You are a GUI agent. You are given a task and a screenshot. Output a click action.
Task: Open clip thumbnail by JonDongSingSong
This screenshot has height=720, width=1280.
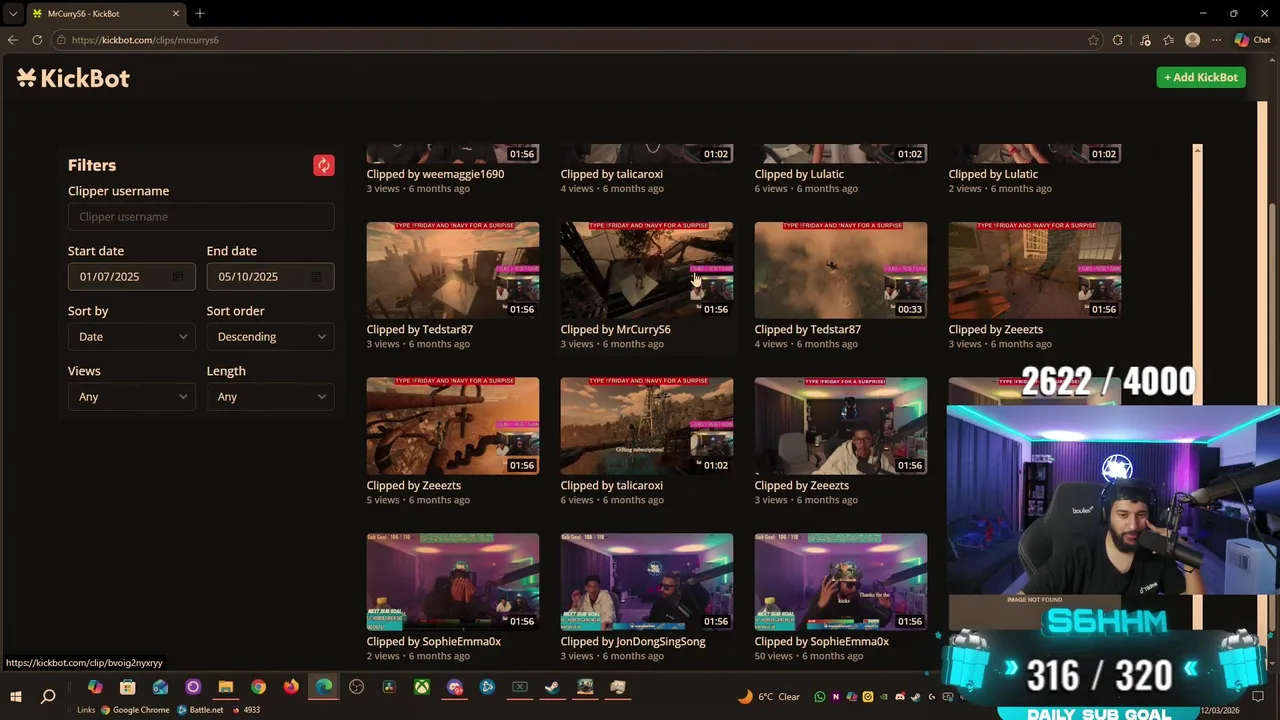click(647, 581)
